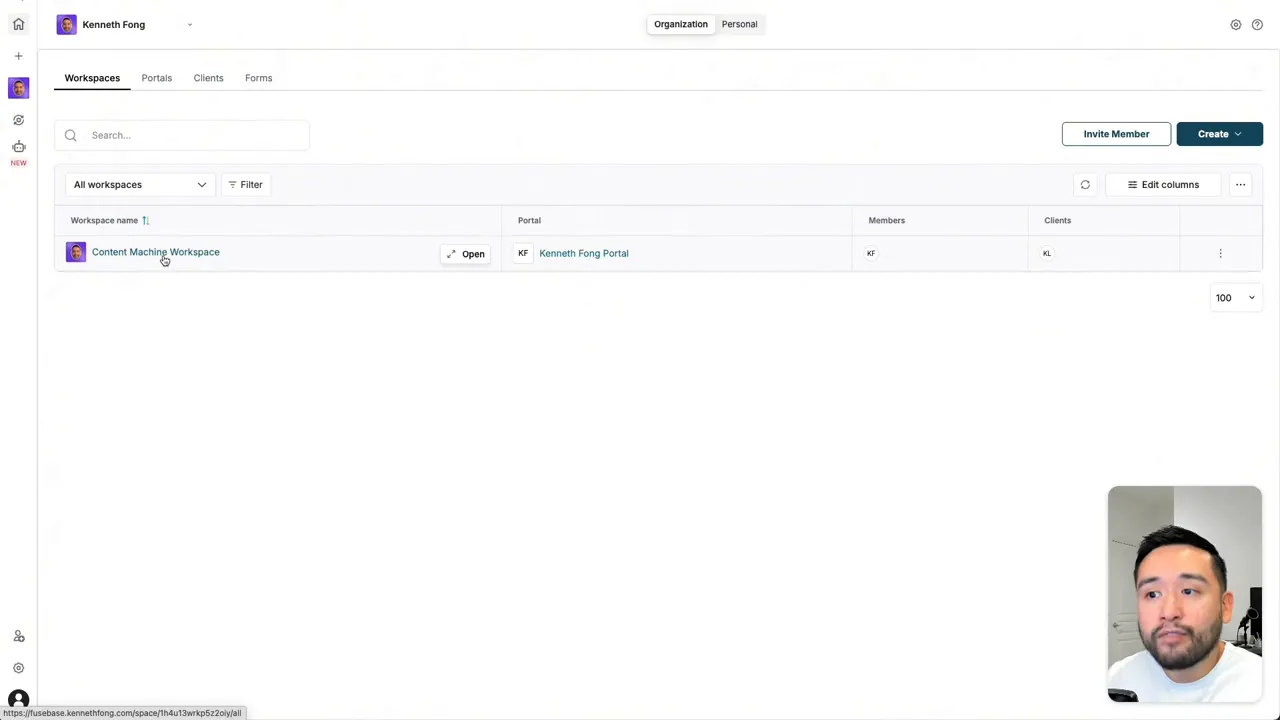Toggle sort order on Workspace name column

click(x=145, y=220)
